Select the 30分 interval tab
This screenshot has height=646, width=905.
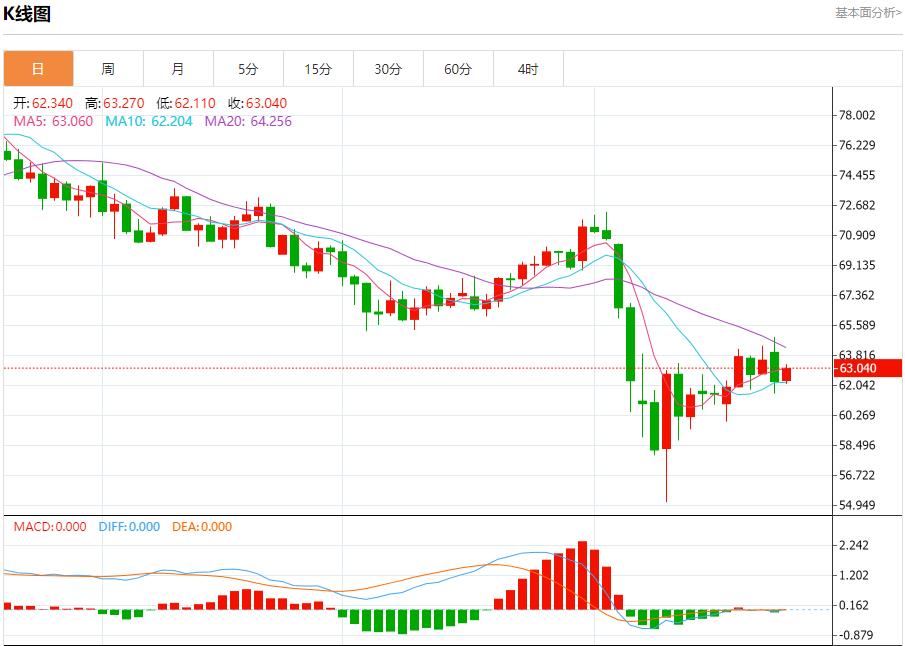(388, 69)
